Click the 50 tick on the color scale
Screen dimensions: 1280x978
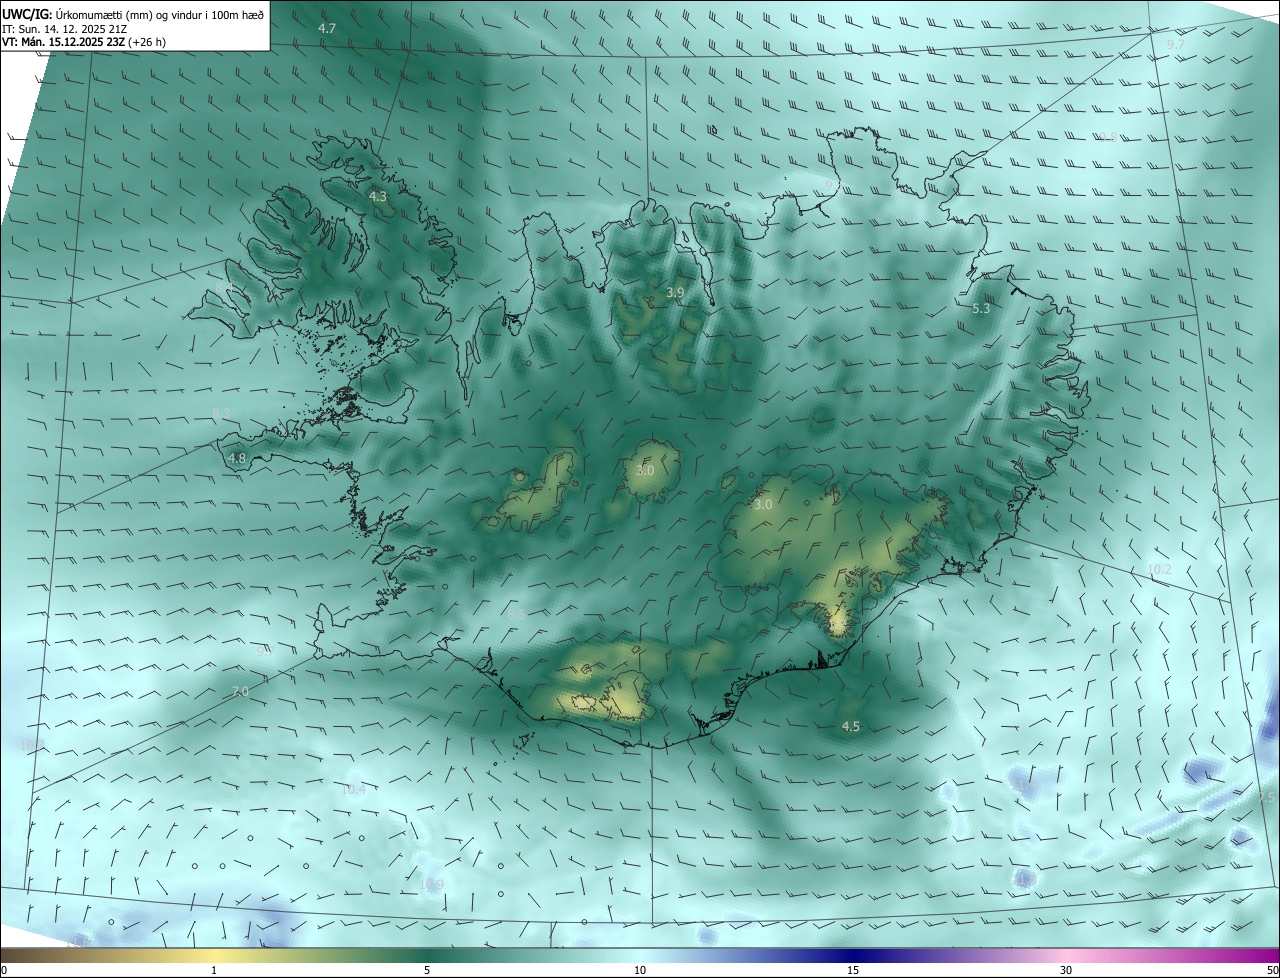pyautogui.click(x=1272, y=971)
